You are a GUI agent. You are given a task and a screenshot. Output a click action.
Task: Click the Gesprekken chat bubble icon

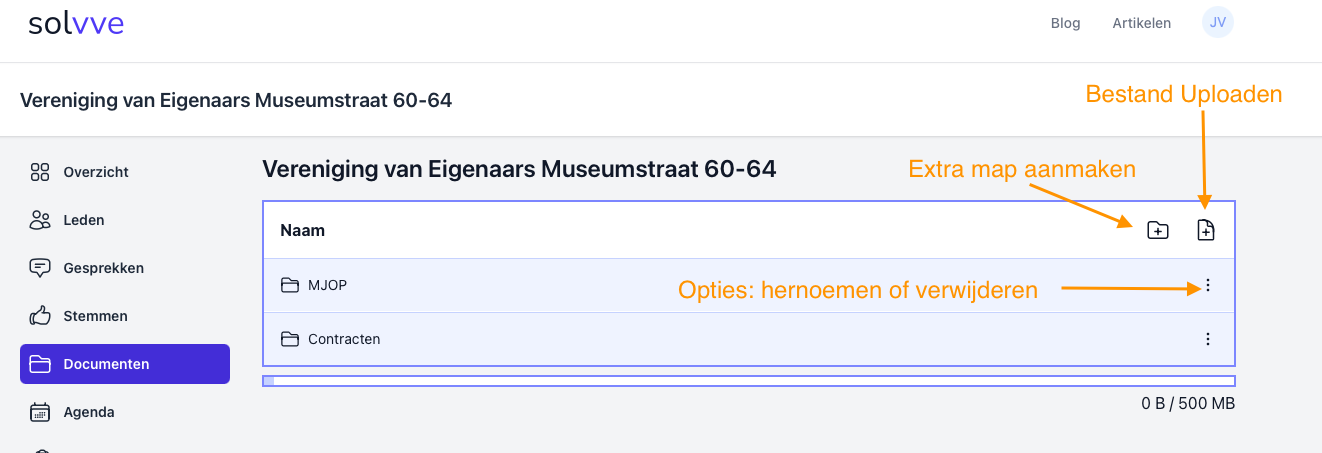[40, 268]
